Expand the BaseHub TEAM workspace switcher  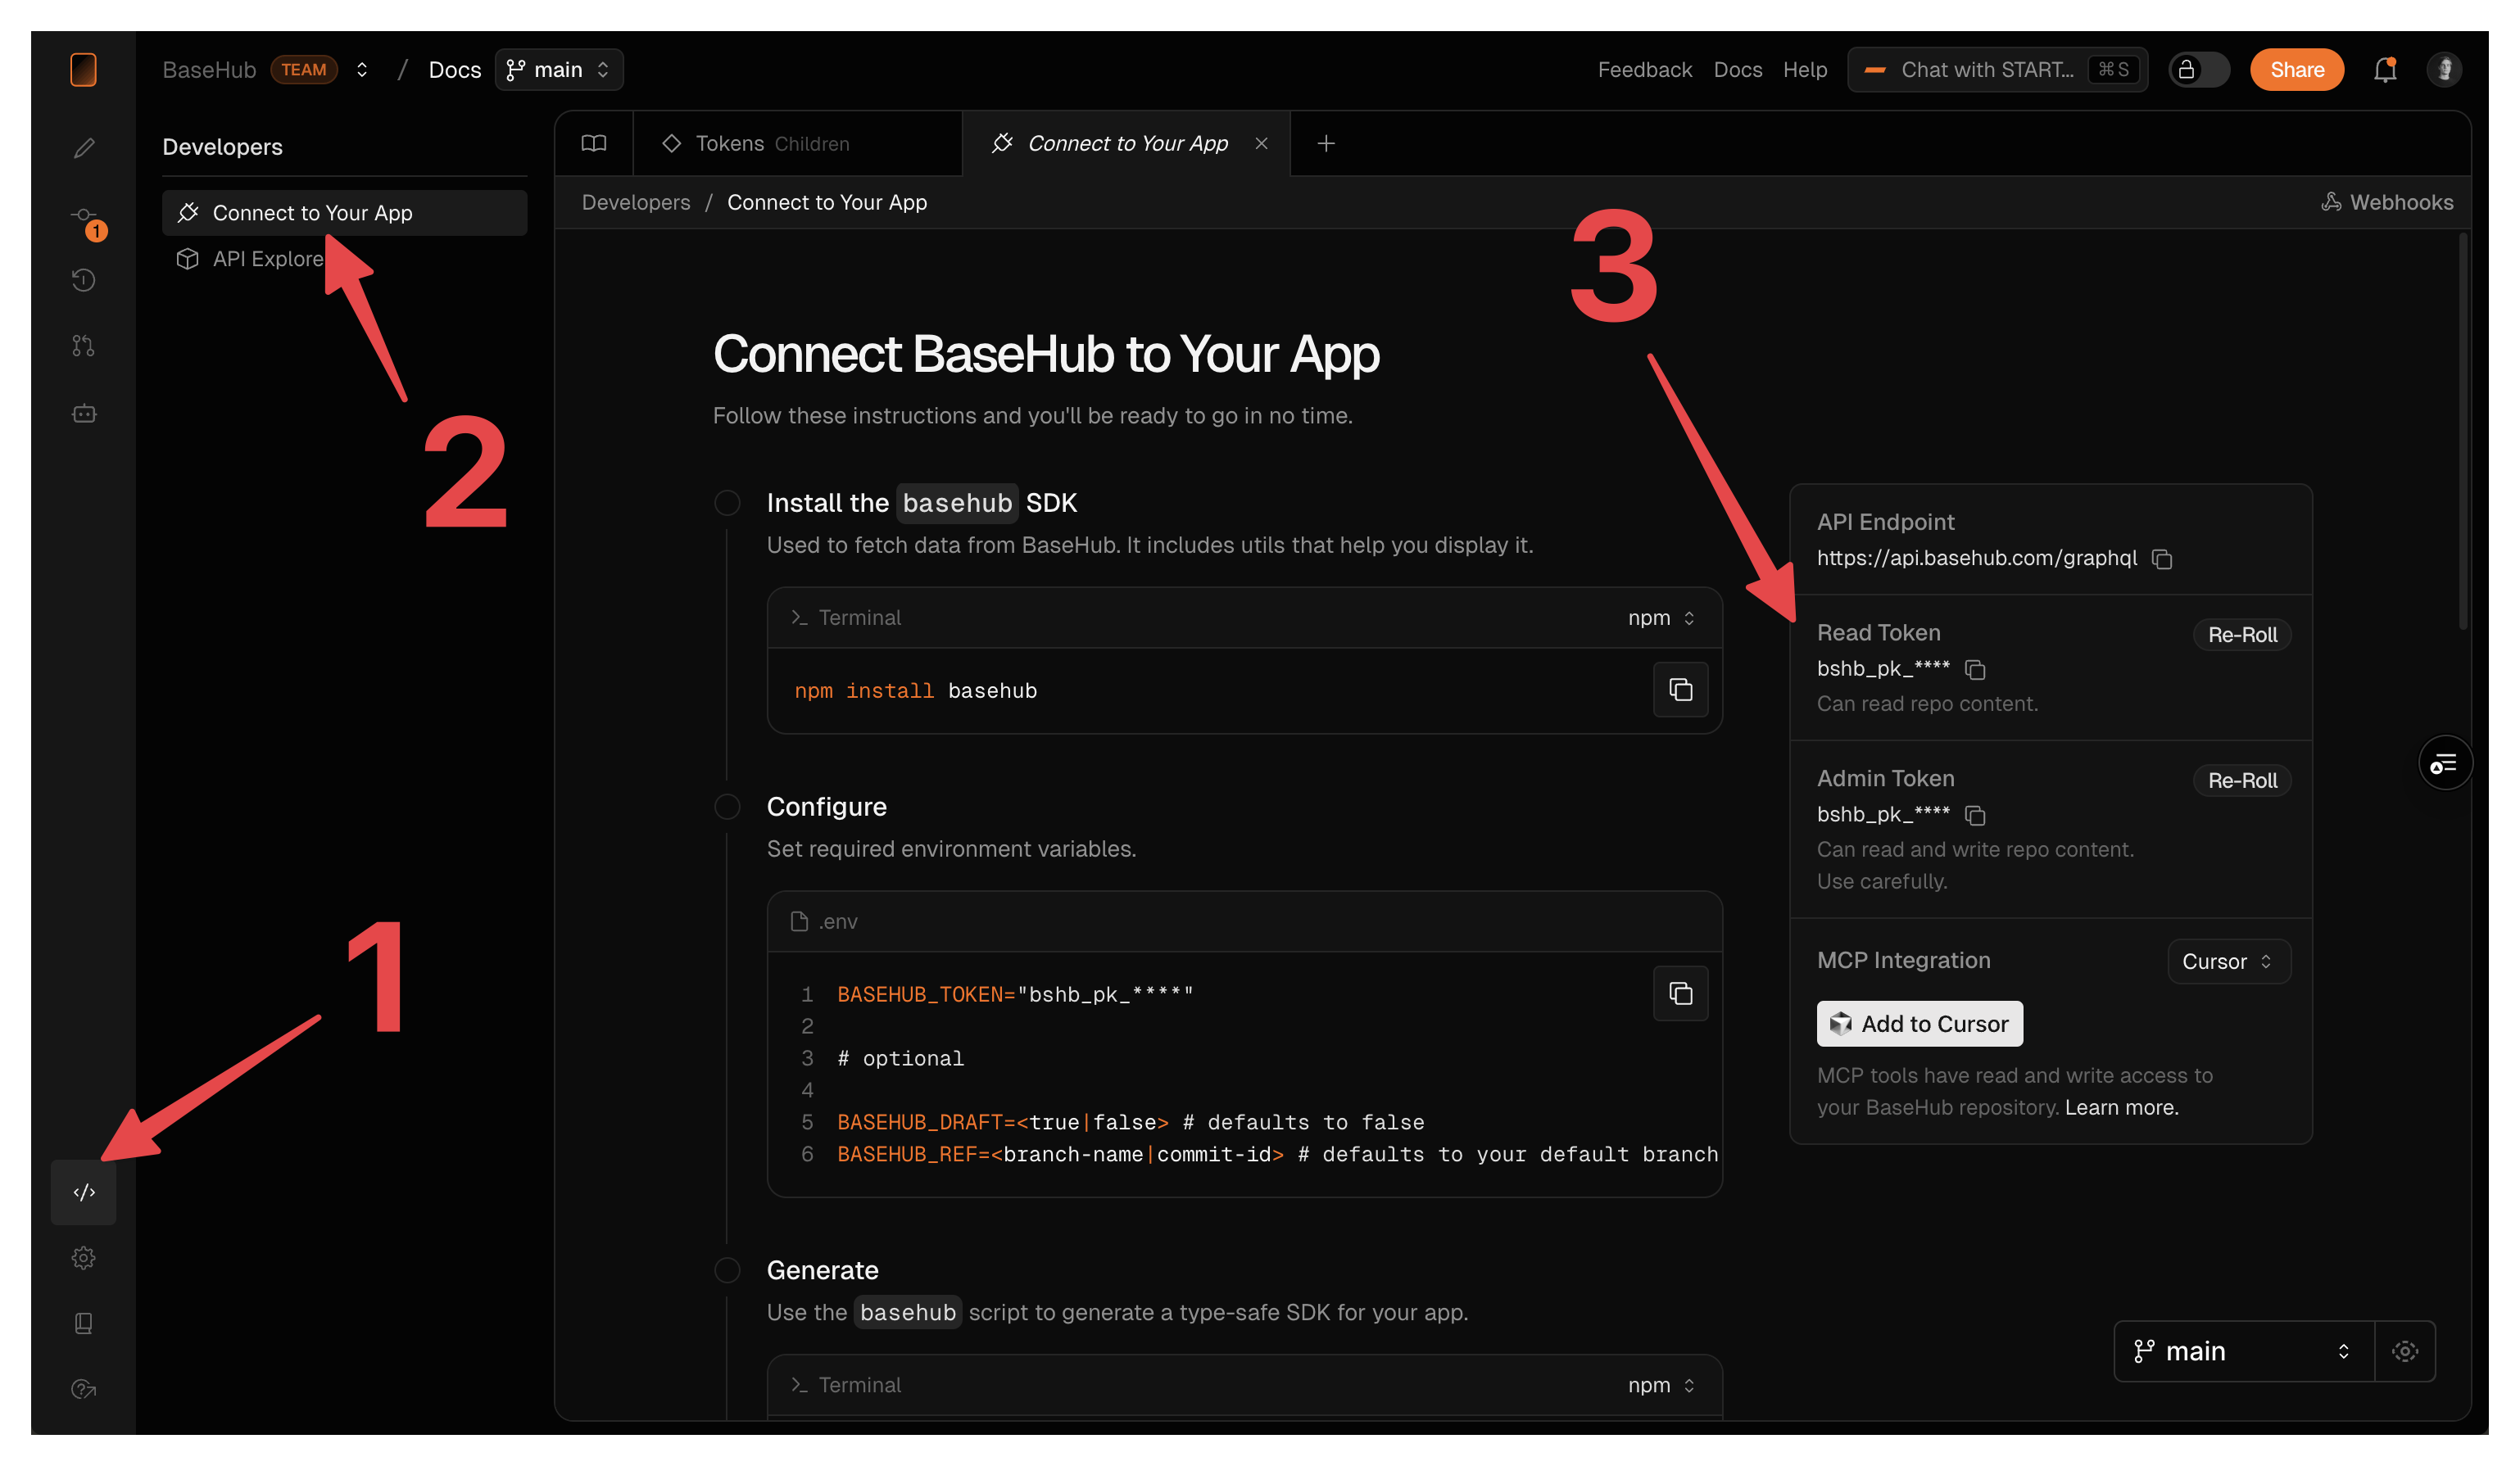(362, 69)
